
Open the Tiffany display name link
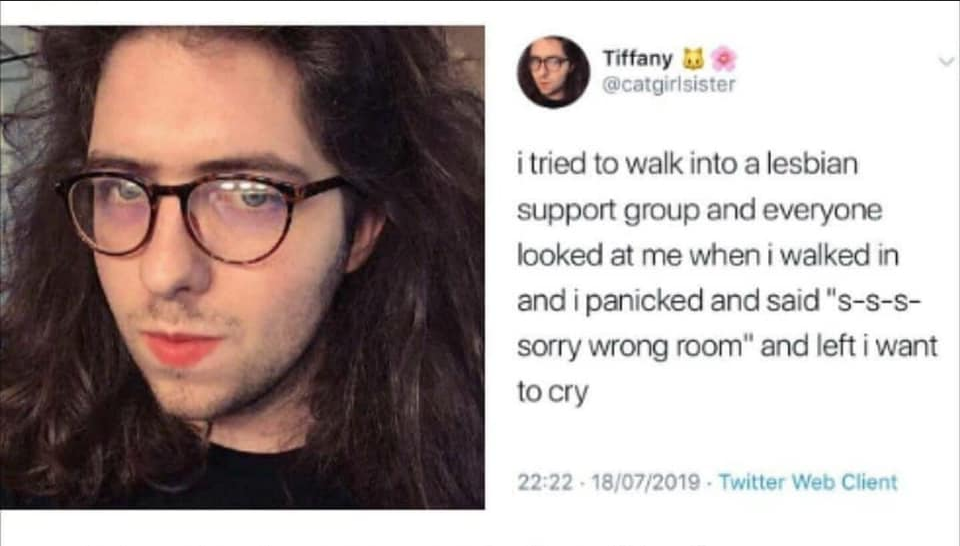pos(637,59)
